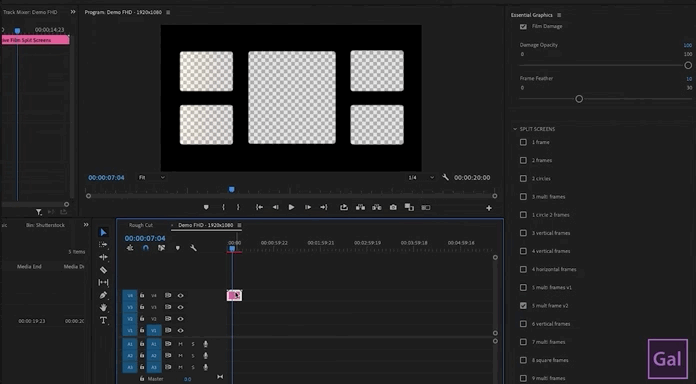This screenshot has height=384, width=696.
Task: Toggle visibility of track V4
Action: pyautogui.click(x=181, y=295)
